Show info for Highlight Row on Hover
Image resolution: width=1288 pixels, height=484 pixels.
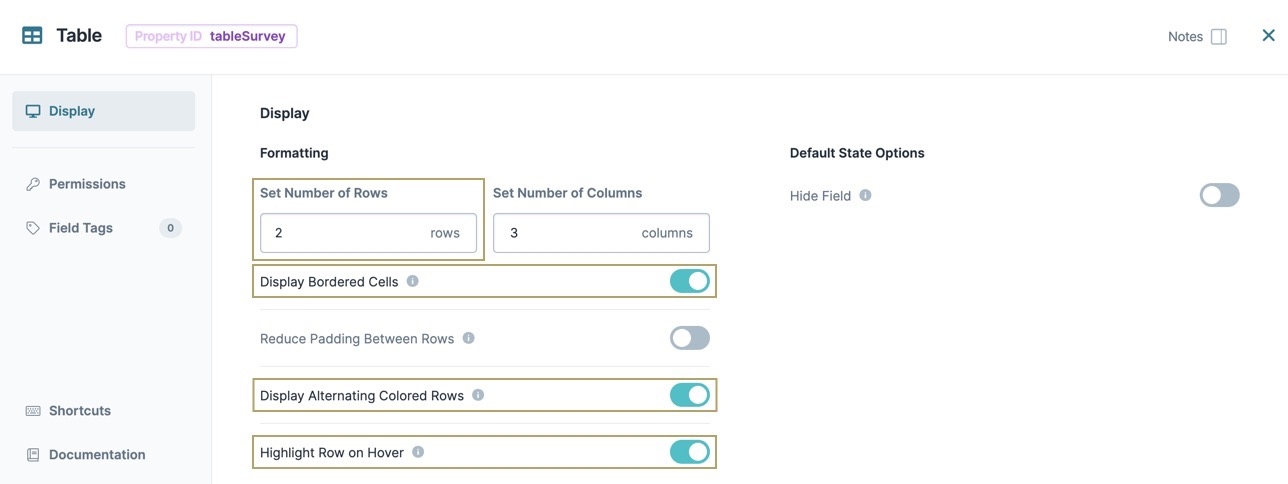point(418,452)
